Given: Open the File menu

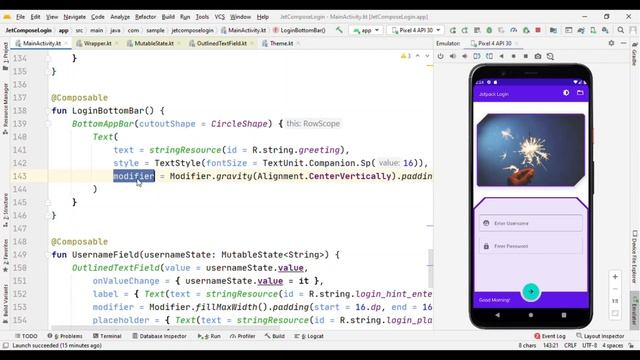Looking at the screenshot, I should click(x=20, y=17).
